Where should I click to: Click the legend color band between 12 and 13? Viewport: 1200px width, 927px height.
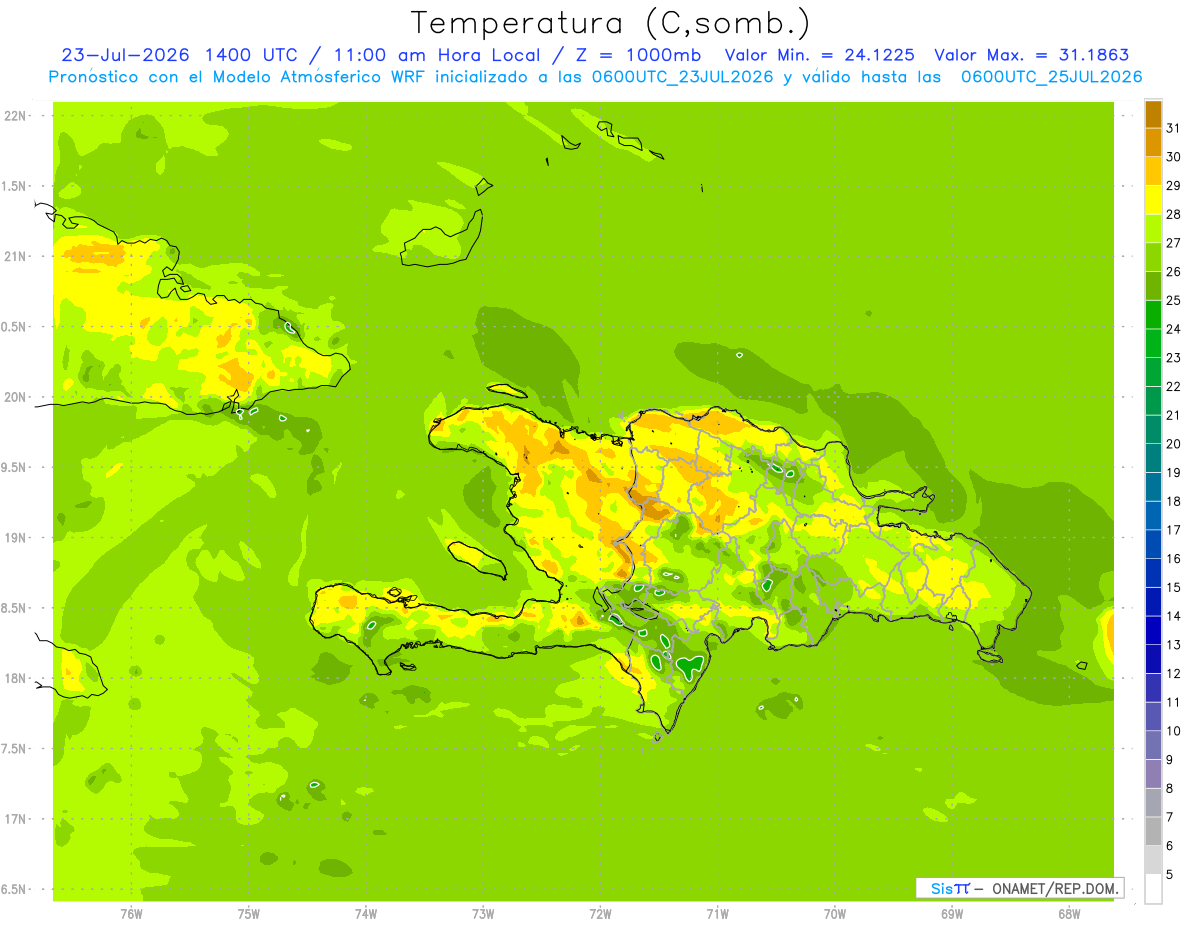coord(1153,659)
